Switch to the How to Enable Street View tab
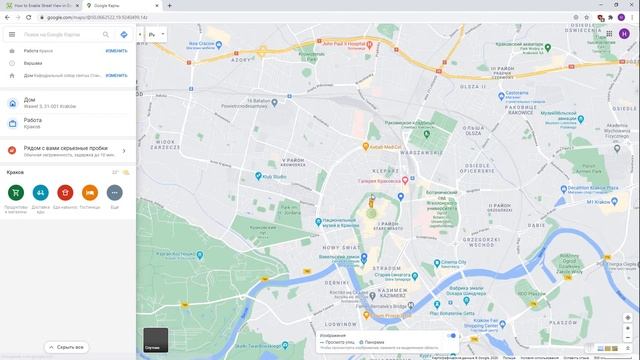Image resolution: width=640 pixels, height=360 pixels. tap(43, 6)
